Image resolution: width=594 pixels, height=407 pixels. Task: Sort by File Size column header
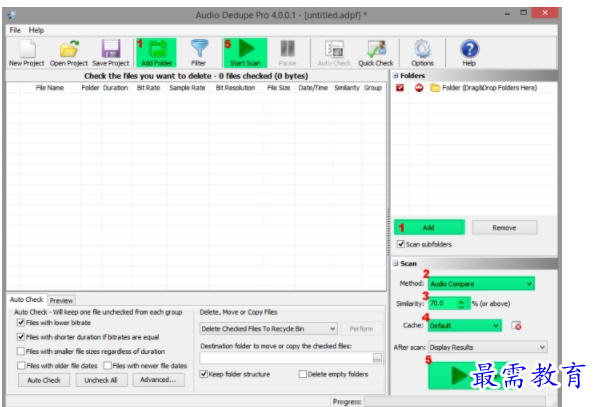(279, 88)
